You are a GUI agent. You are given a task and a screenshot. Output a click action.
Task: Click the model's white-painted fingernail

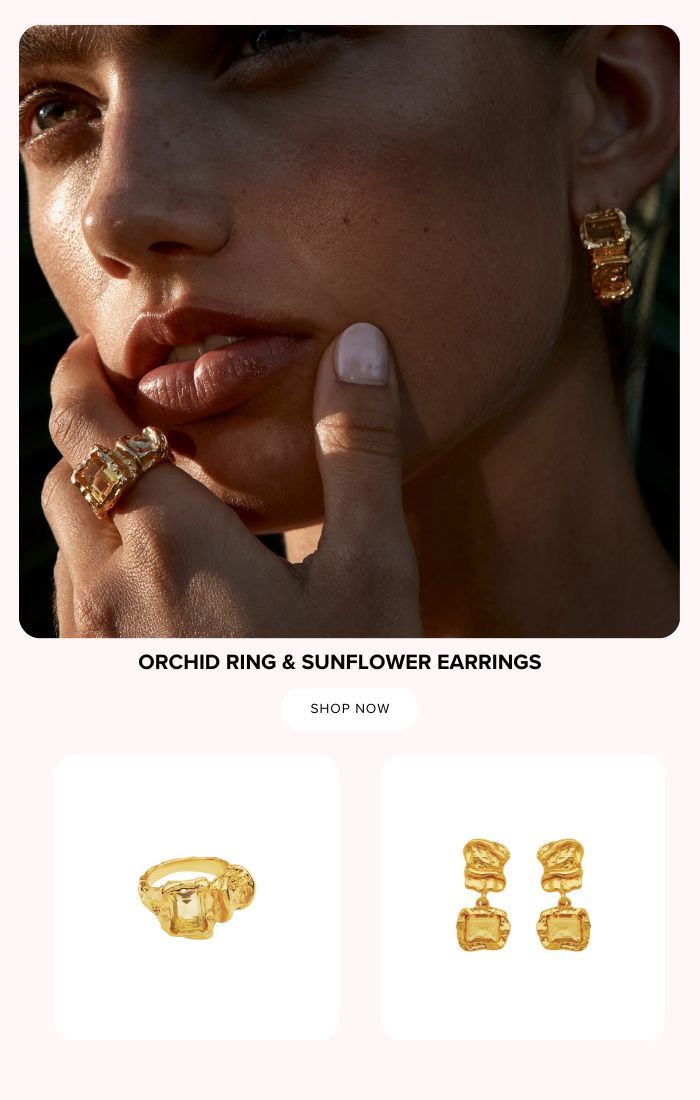[361, 354]
